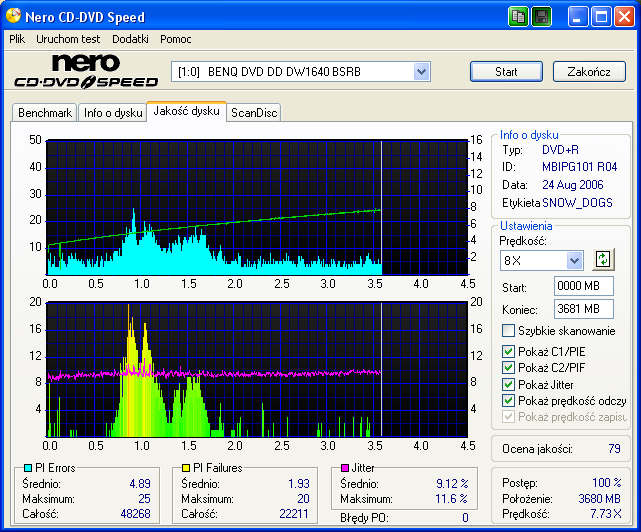Open the Dodatki menu
Viewport: 641px width, 532px height.
point(130,39)
